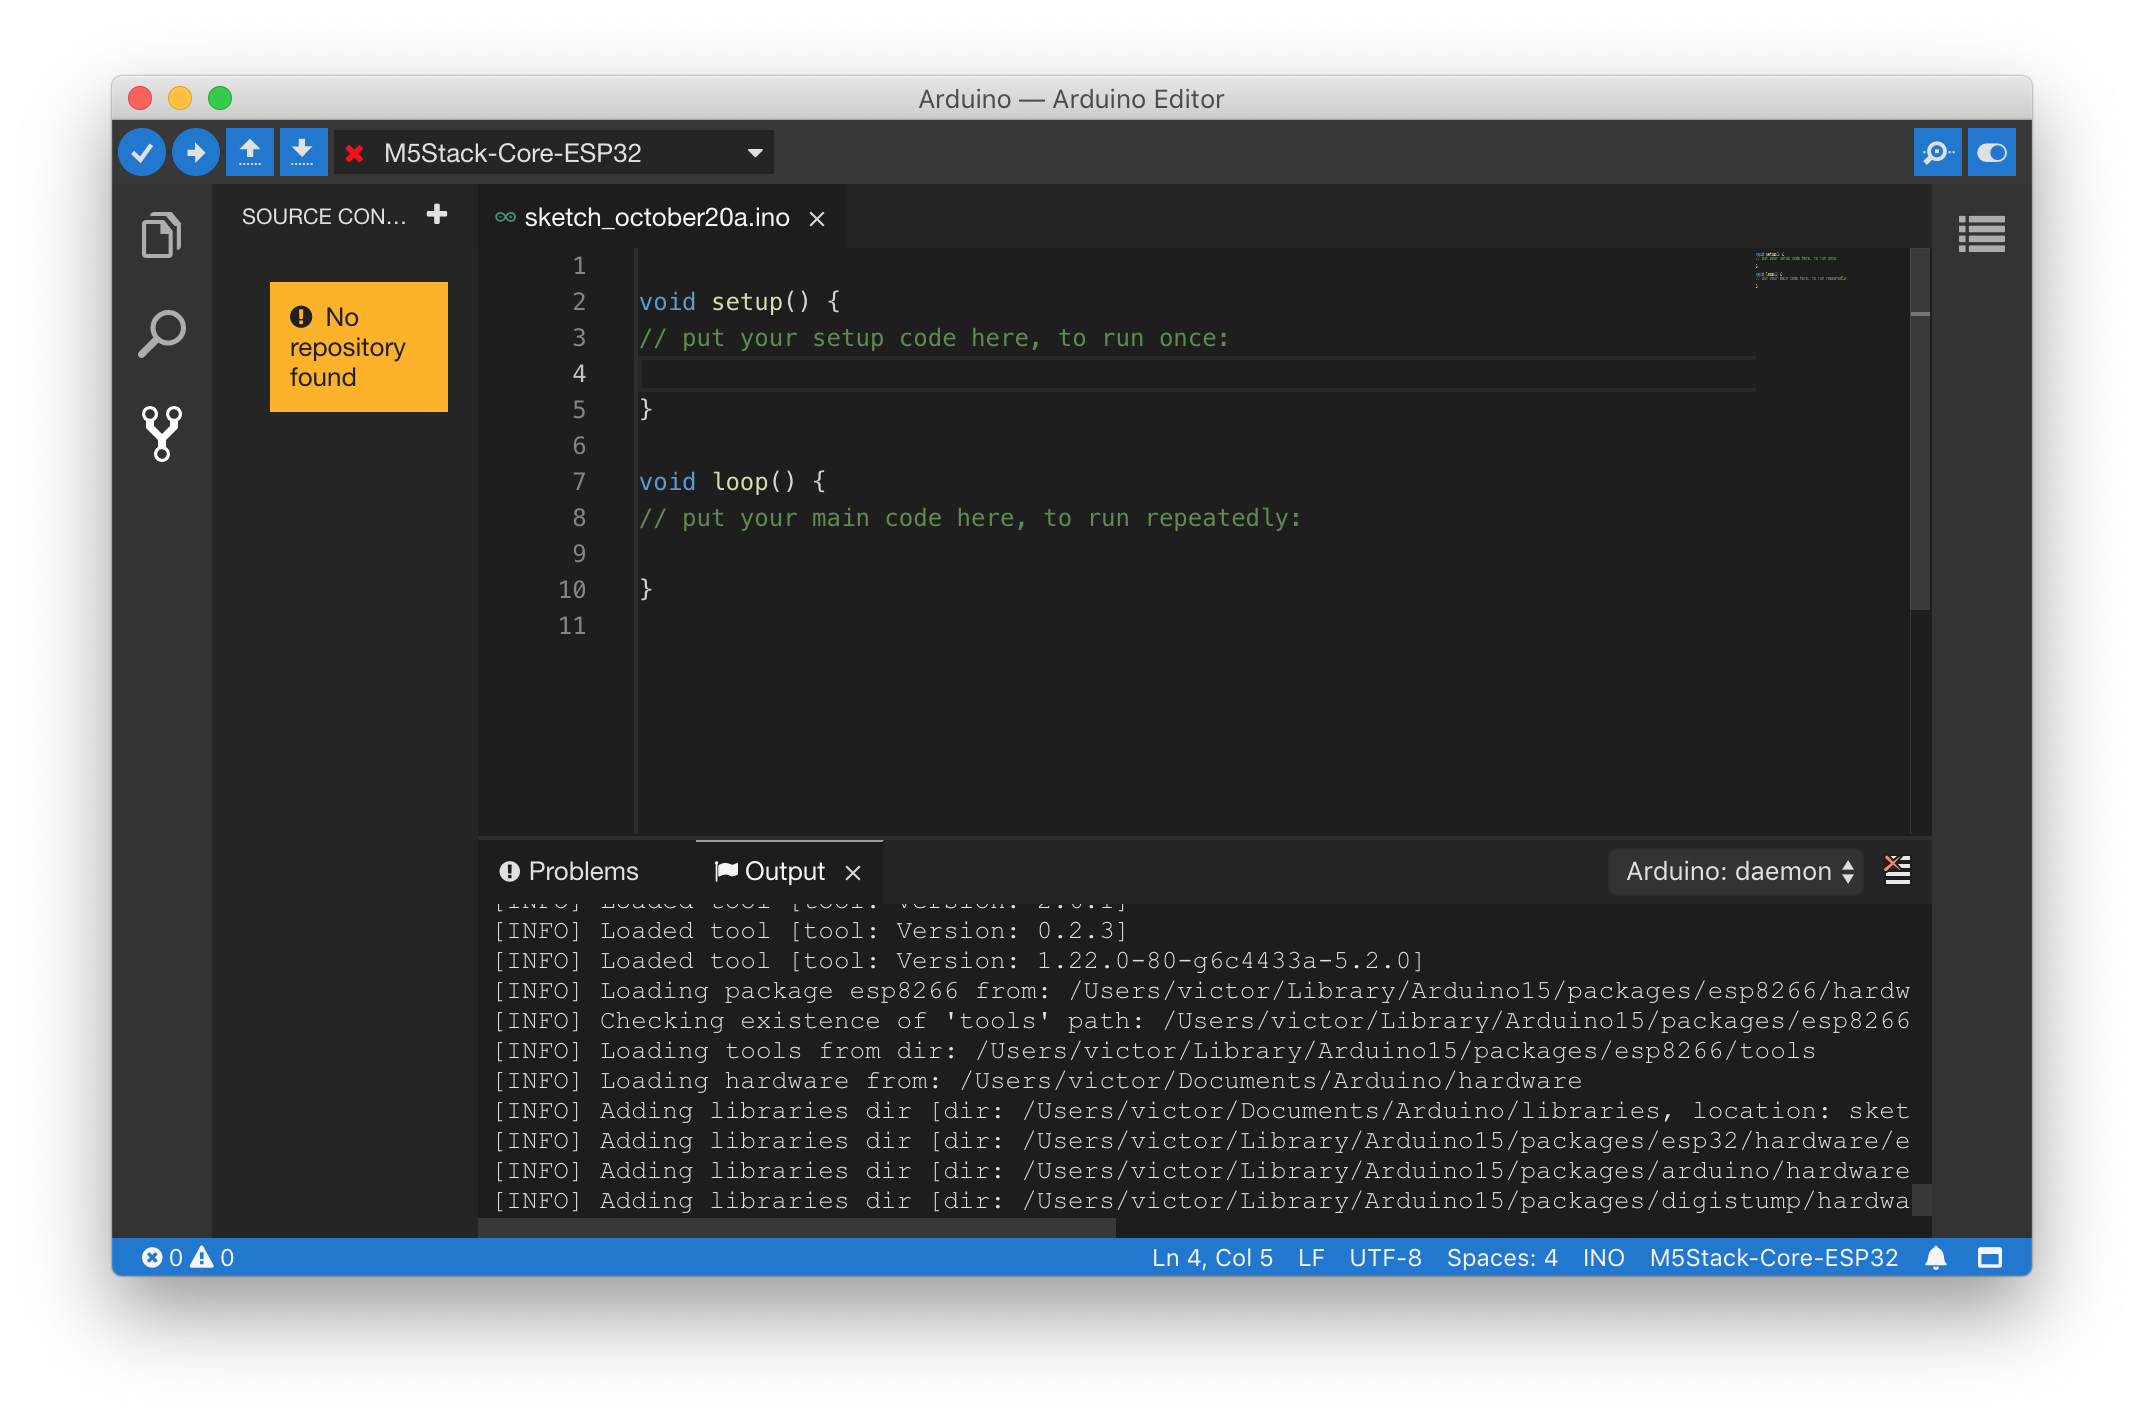
Task: Open the outline list icon on right
Action: coord(1982,235)
